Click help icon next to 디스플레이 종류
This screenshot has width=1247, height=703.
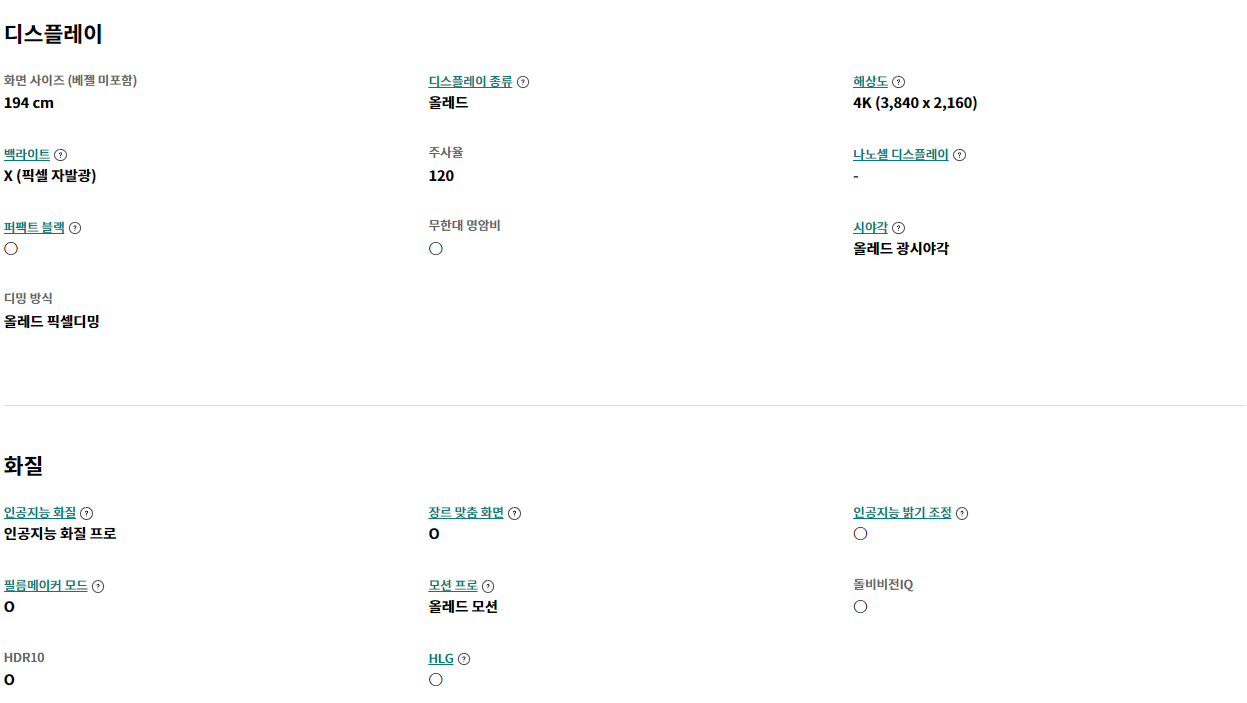pos(523,82)
